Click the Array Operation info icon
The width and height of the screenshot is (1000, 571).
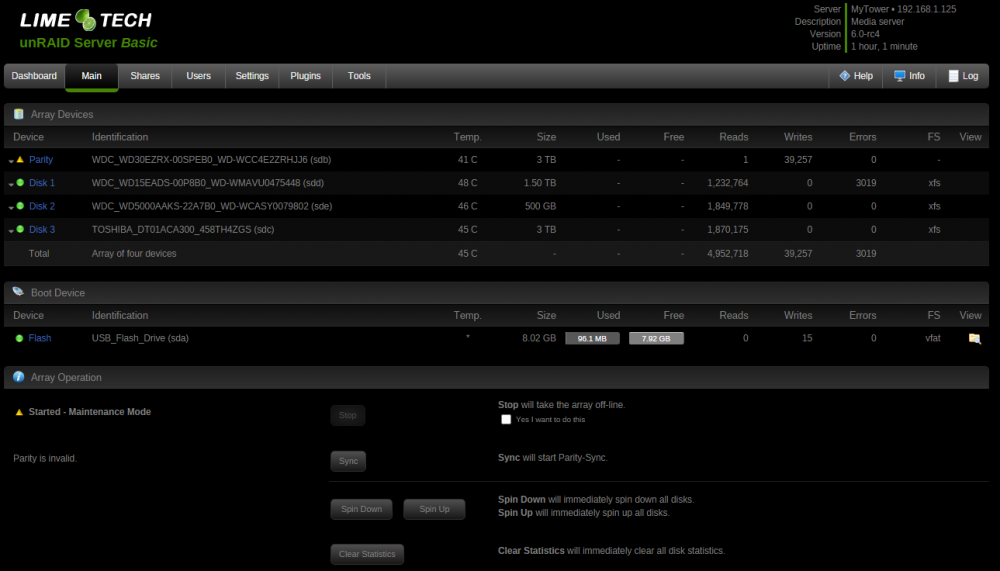point(18,377)
